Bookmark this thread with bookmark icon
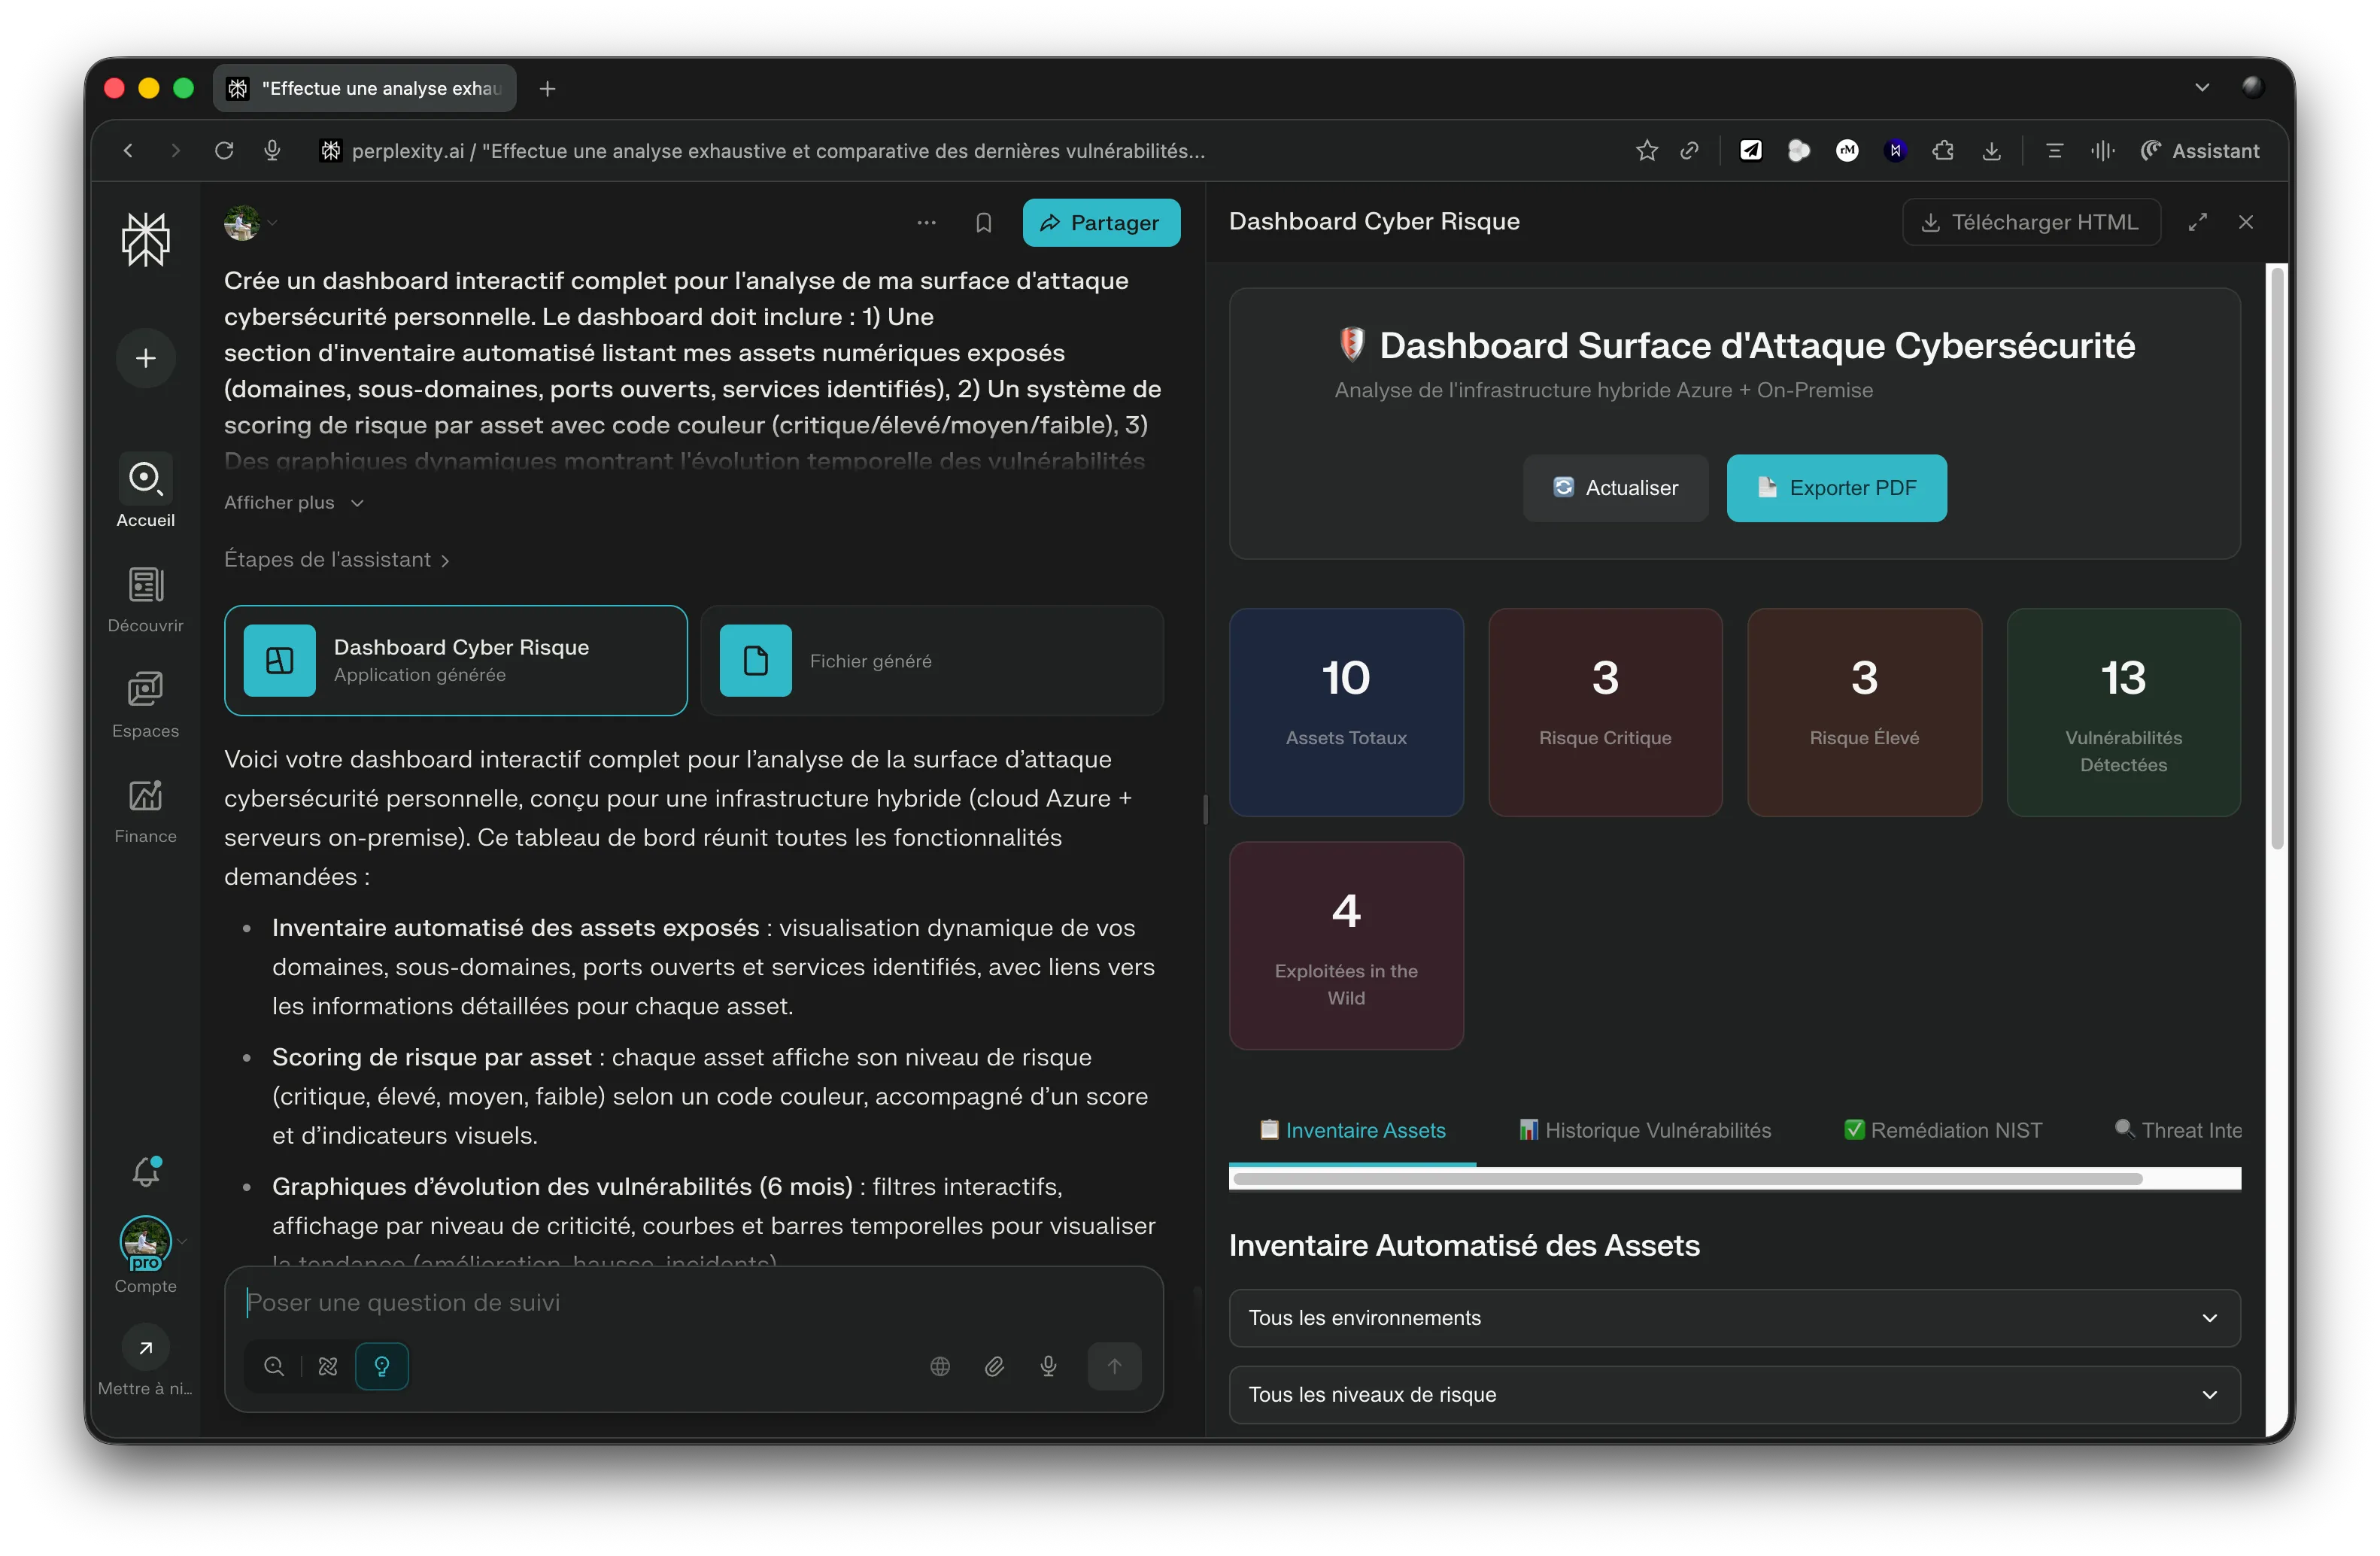2380x1556 pixels. 983,223
